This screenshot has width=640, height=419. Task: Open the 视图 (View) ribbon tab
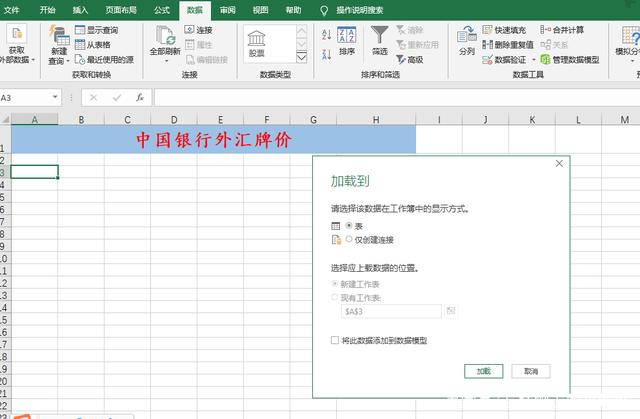(x=260, y=9)
